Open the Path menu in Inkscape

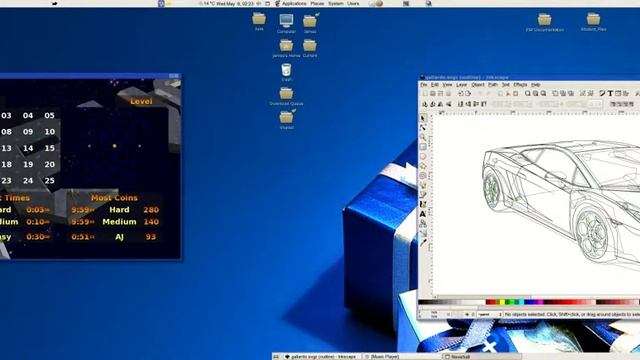tap(493, 85)
